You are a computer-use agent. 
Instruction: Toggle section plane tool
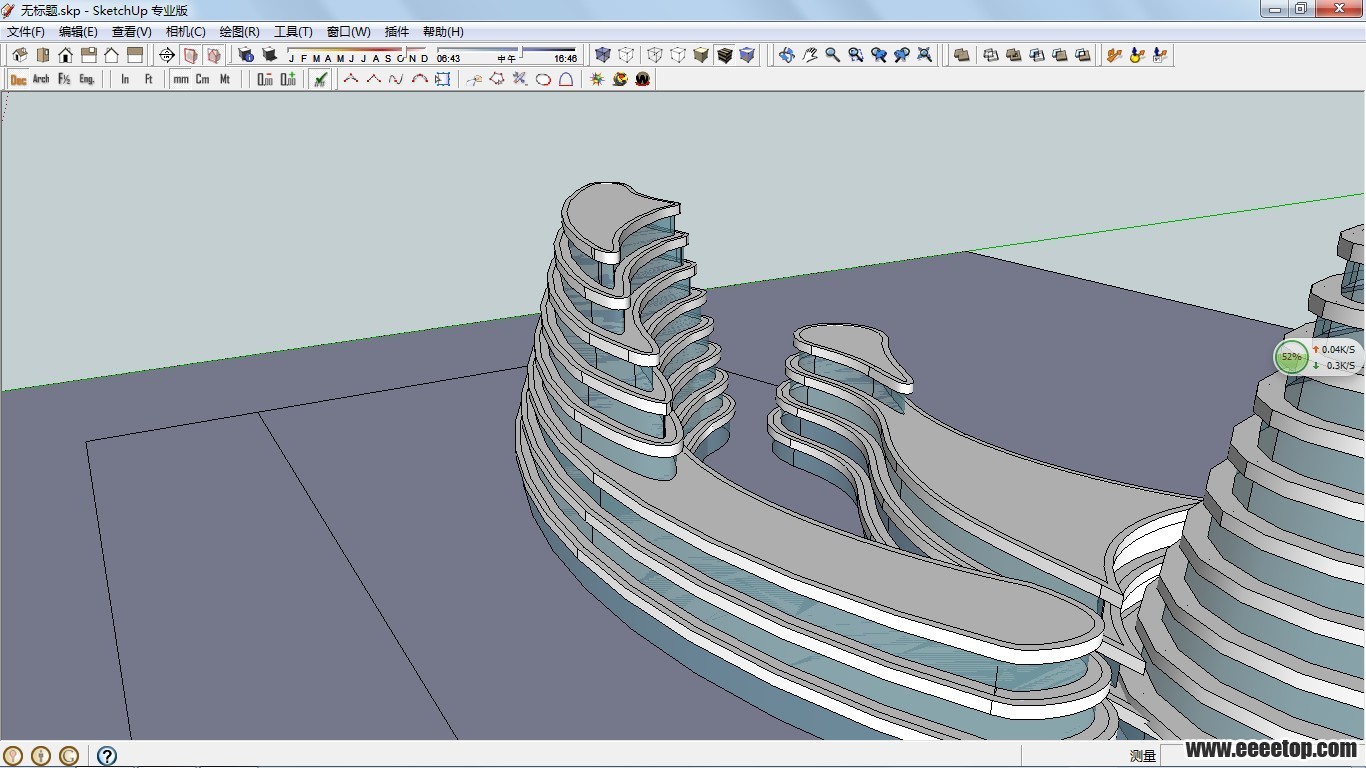167,55
